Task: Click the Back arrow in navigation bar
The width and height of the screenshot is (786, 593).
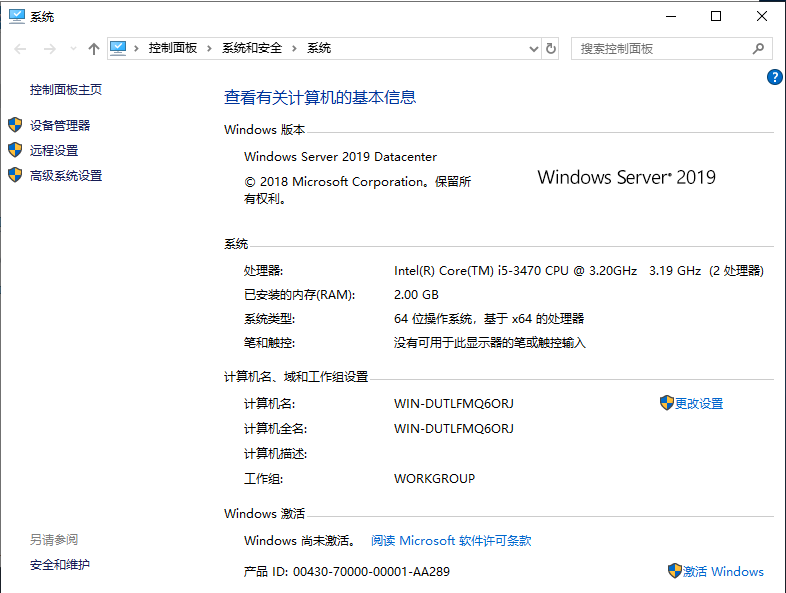Action: tap(20, 48)
